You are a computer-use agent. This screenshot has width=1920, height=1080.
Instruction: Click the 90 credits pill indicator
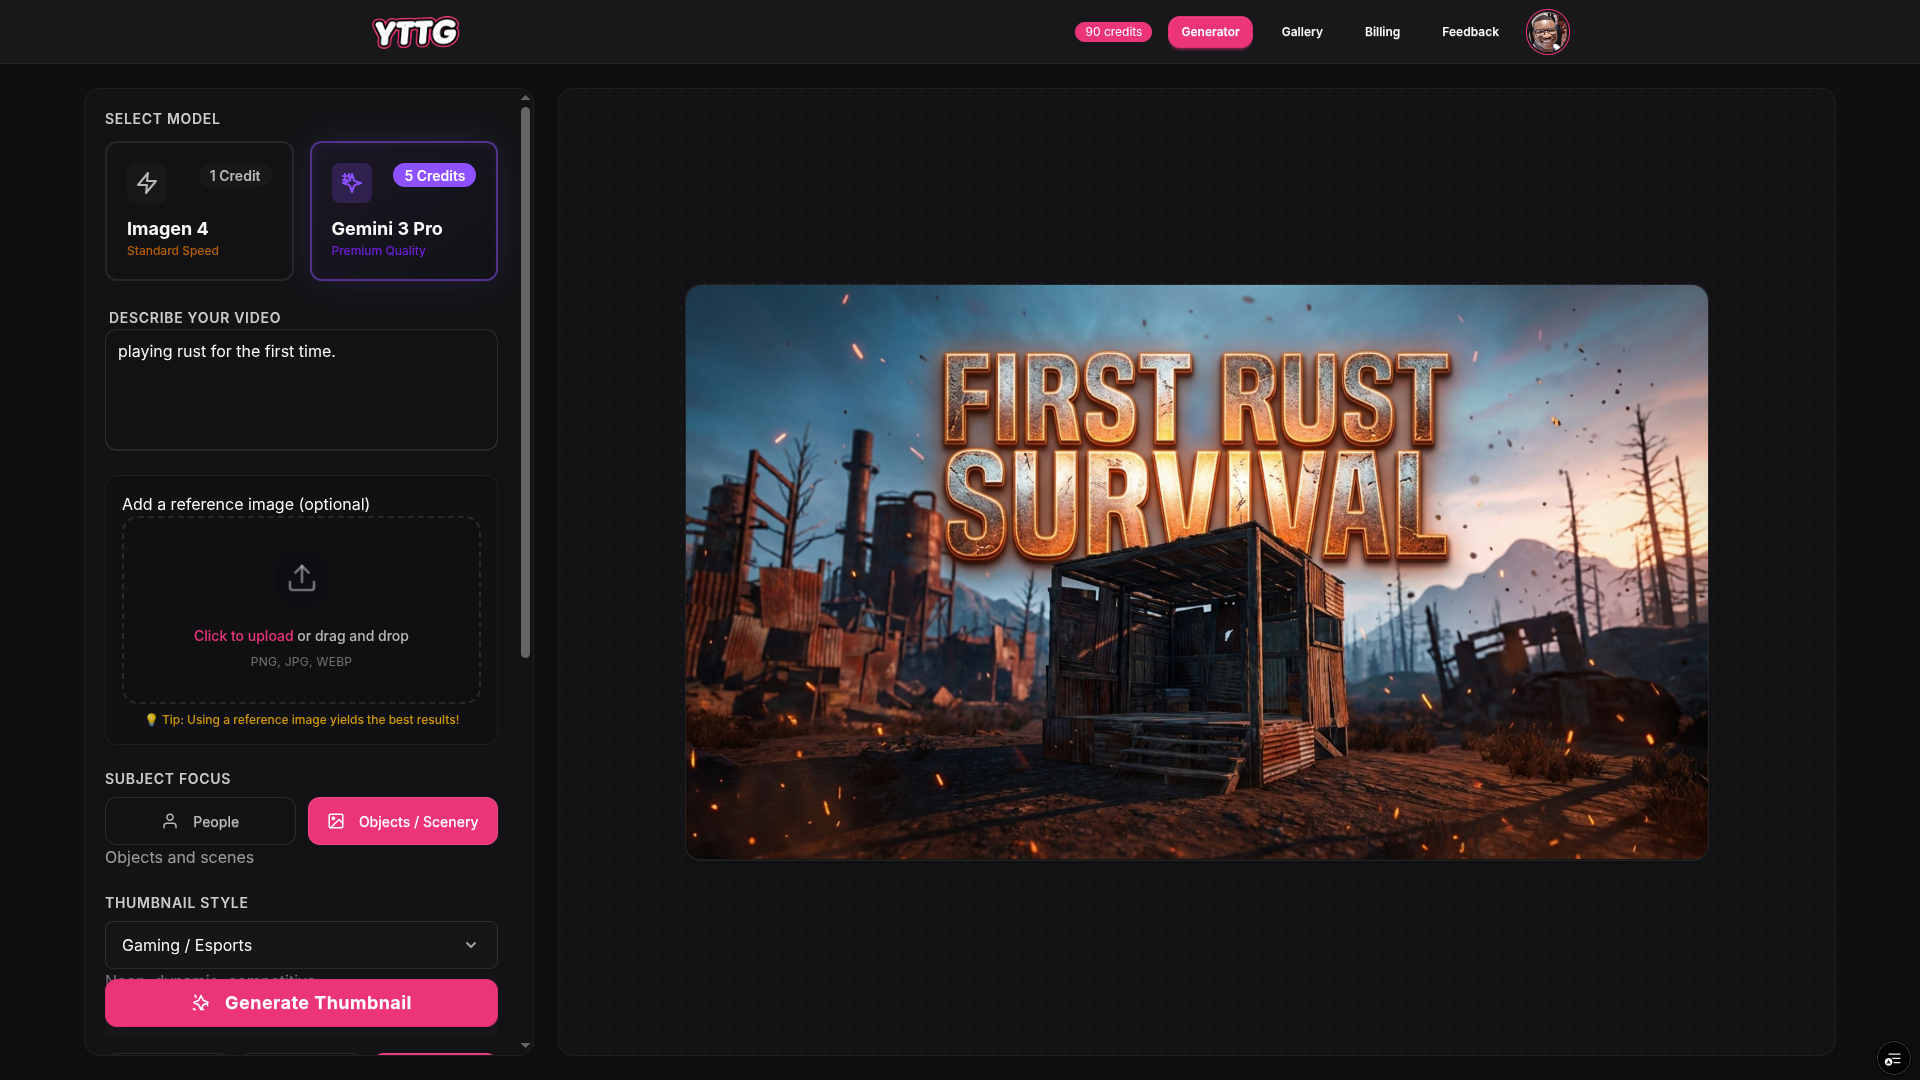[1112, 31]
